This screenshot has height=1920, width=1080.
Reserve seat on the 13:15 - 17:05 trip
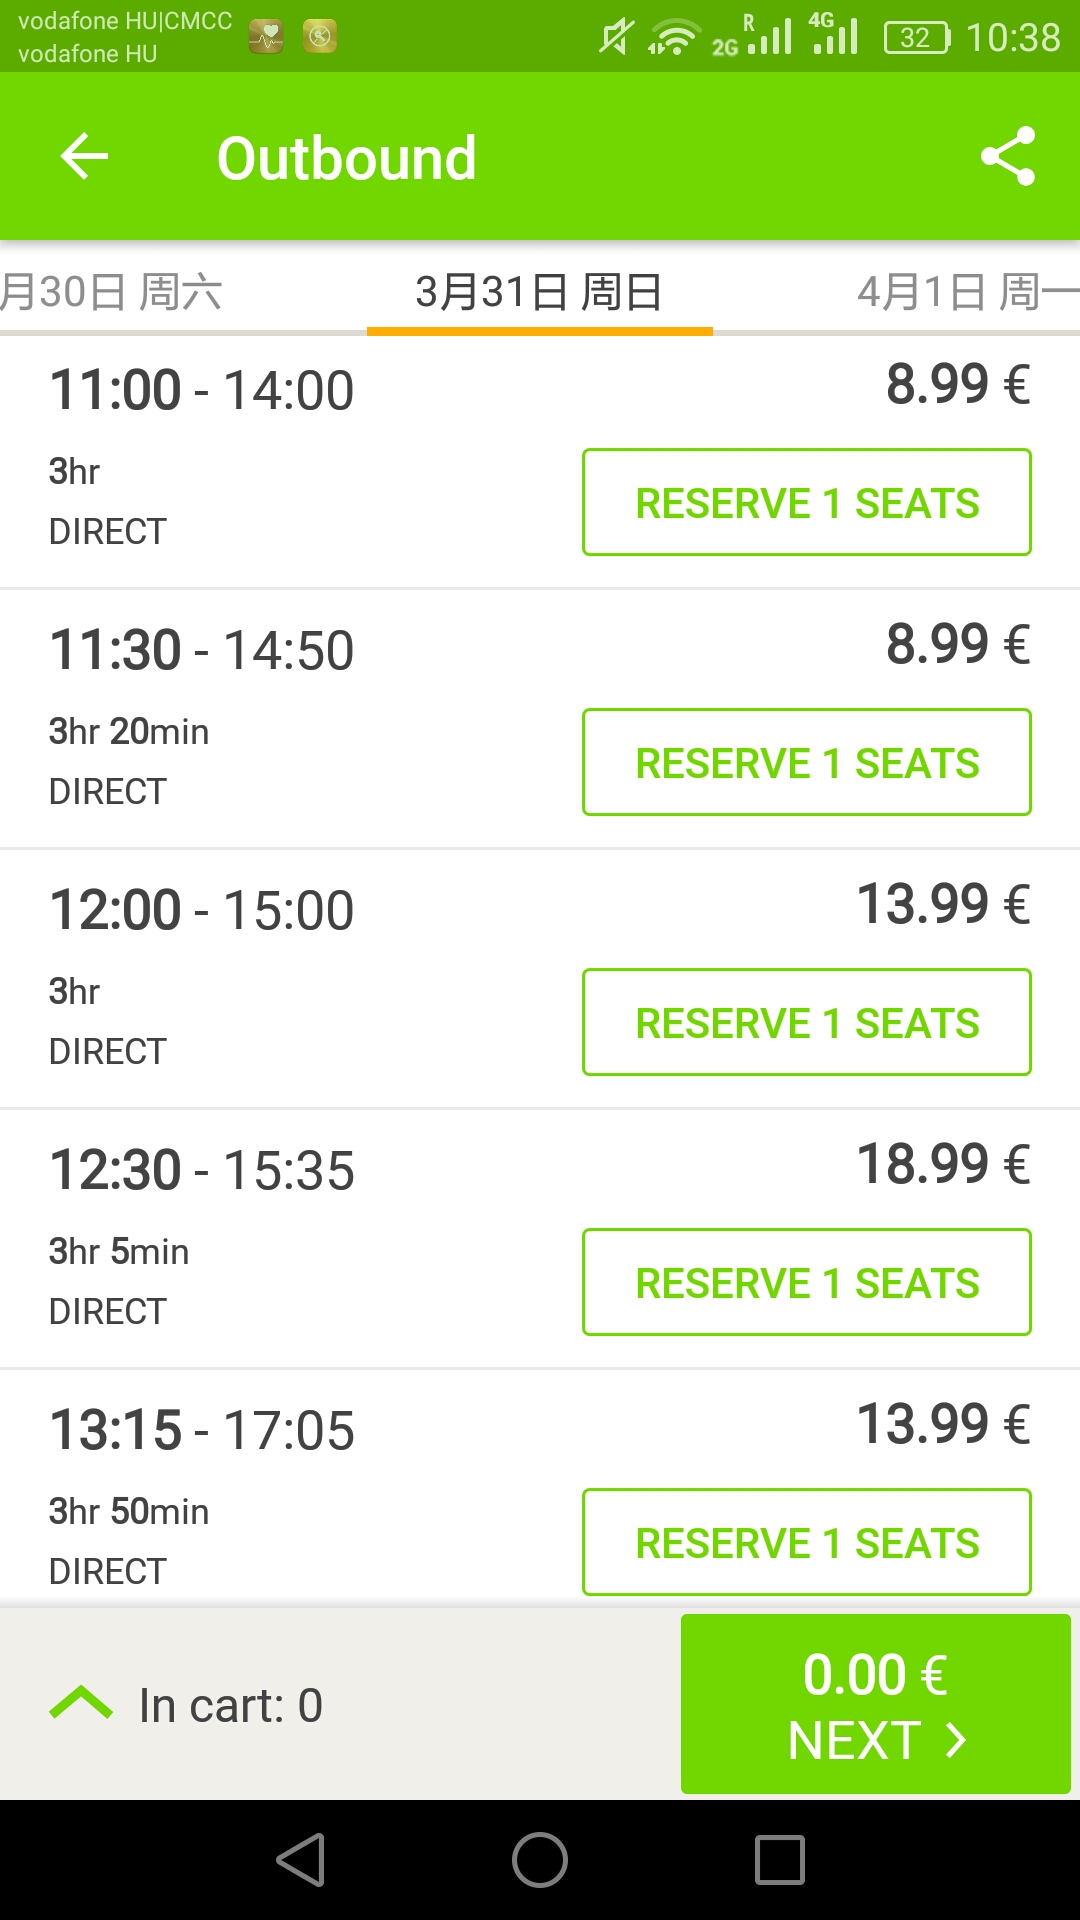806,1542
